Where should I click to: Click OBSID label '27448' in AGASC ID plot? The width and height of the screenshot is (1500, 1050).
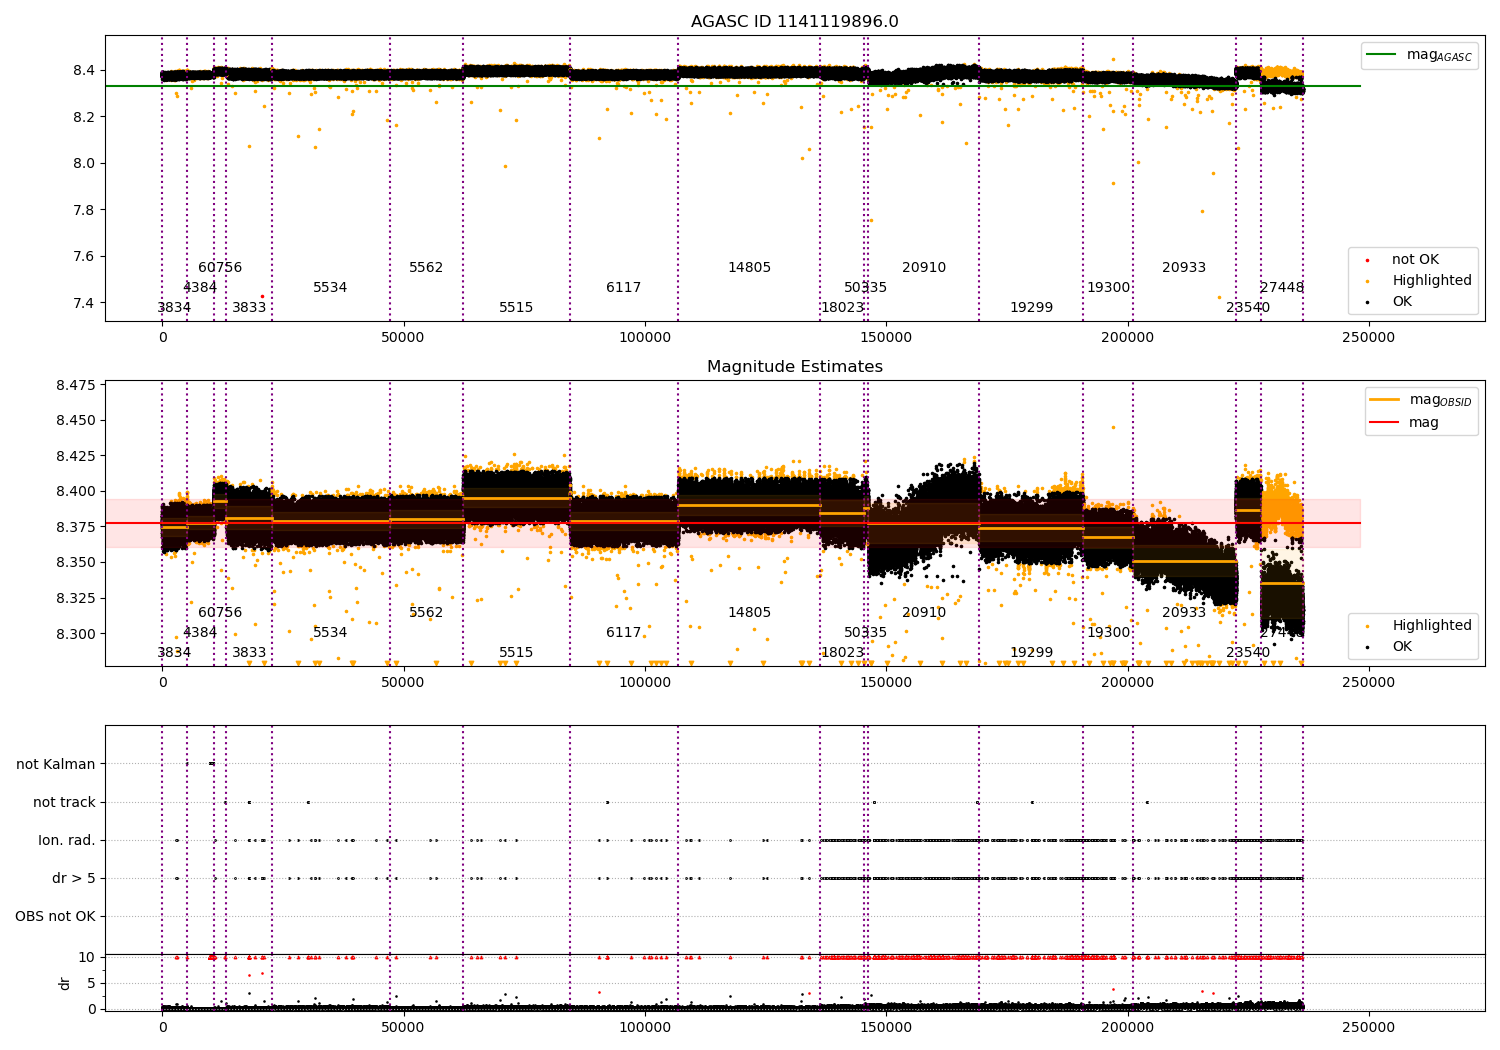1282,288
